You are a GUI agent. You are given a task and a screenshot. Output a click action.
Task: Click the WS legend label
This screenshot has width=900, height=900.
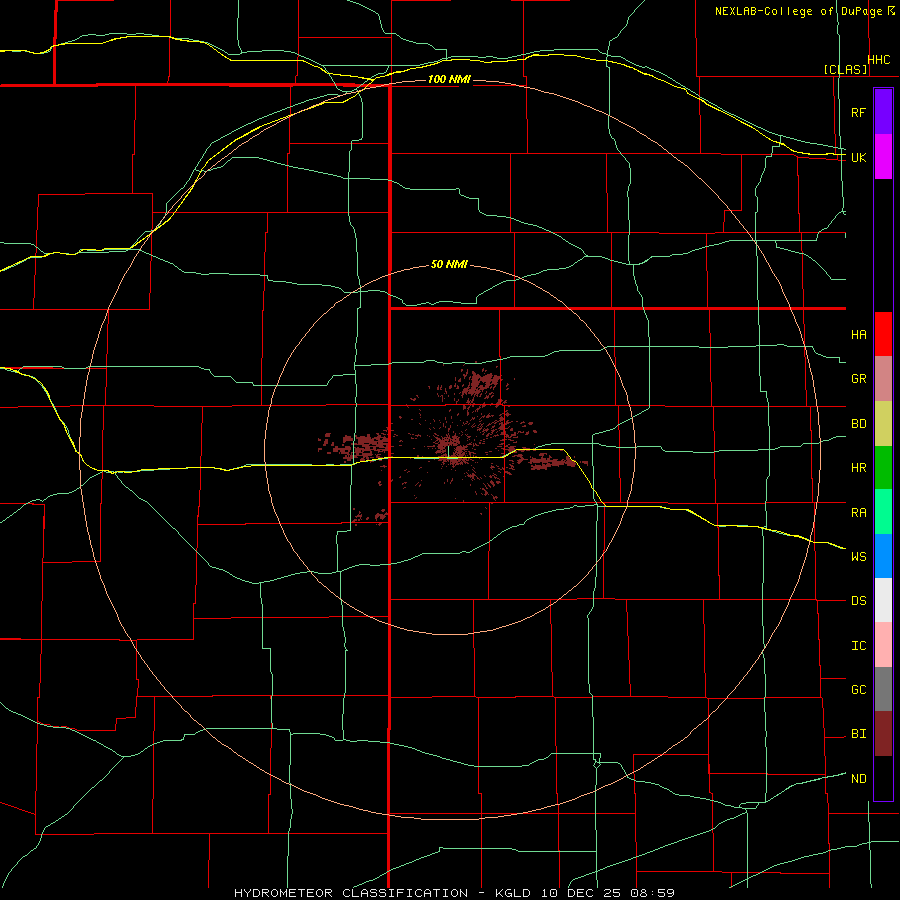[858, 556]
